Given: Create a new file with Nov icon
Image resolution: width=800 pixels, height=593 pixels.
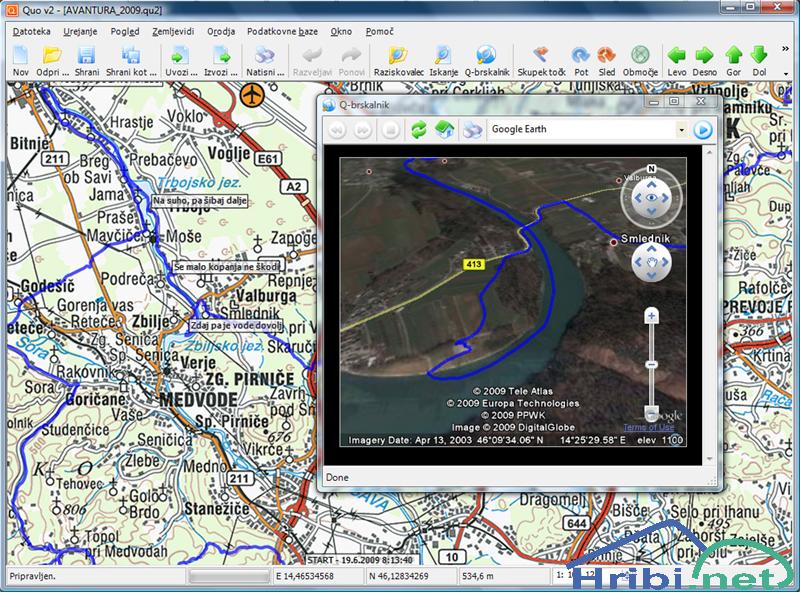Looking at the screenshot, I should [20, 60].
